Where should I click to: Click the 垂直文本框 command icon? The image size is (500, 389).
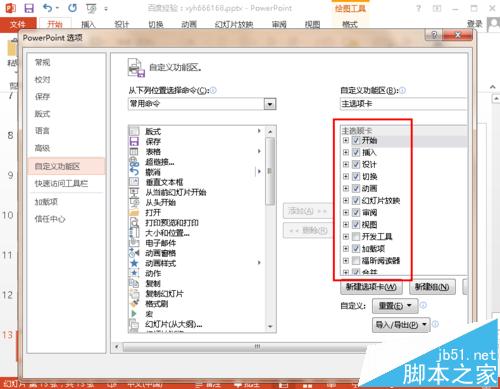point(134,182)
